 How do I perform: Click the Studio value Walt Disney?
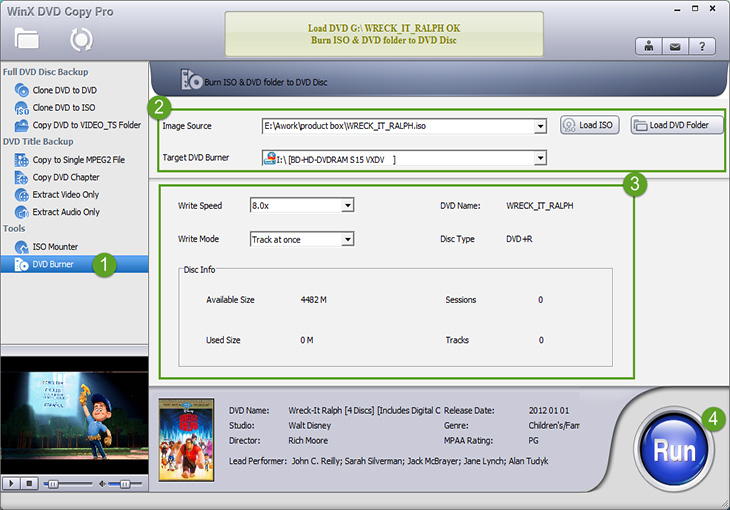pyautogui.click(x=310, y=425)
